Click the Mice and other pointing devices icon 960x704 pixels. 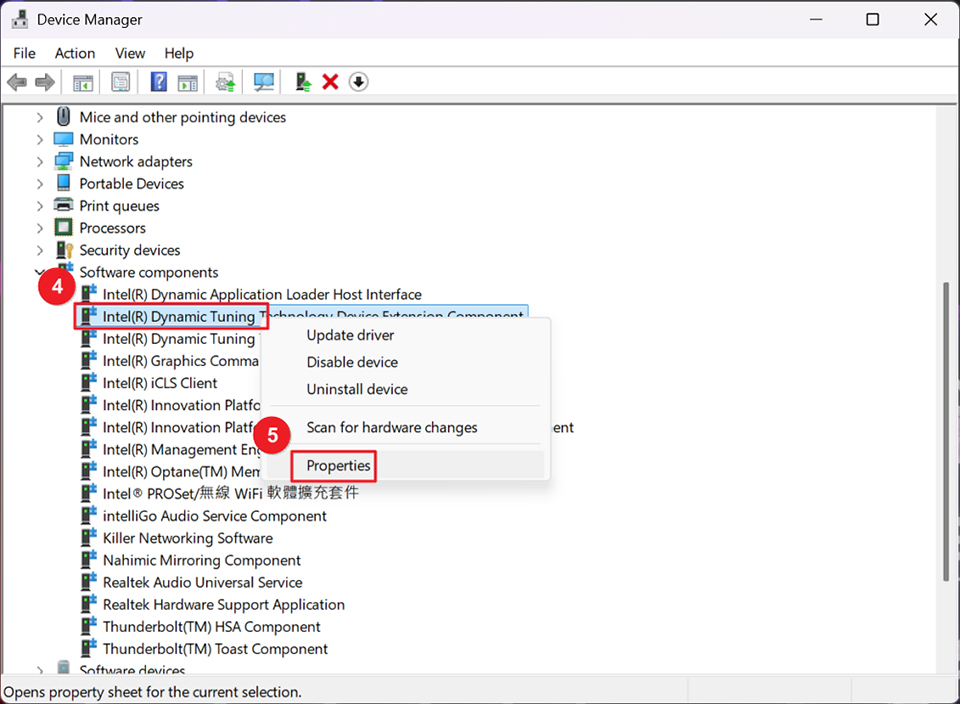63,116
